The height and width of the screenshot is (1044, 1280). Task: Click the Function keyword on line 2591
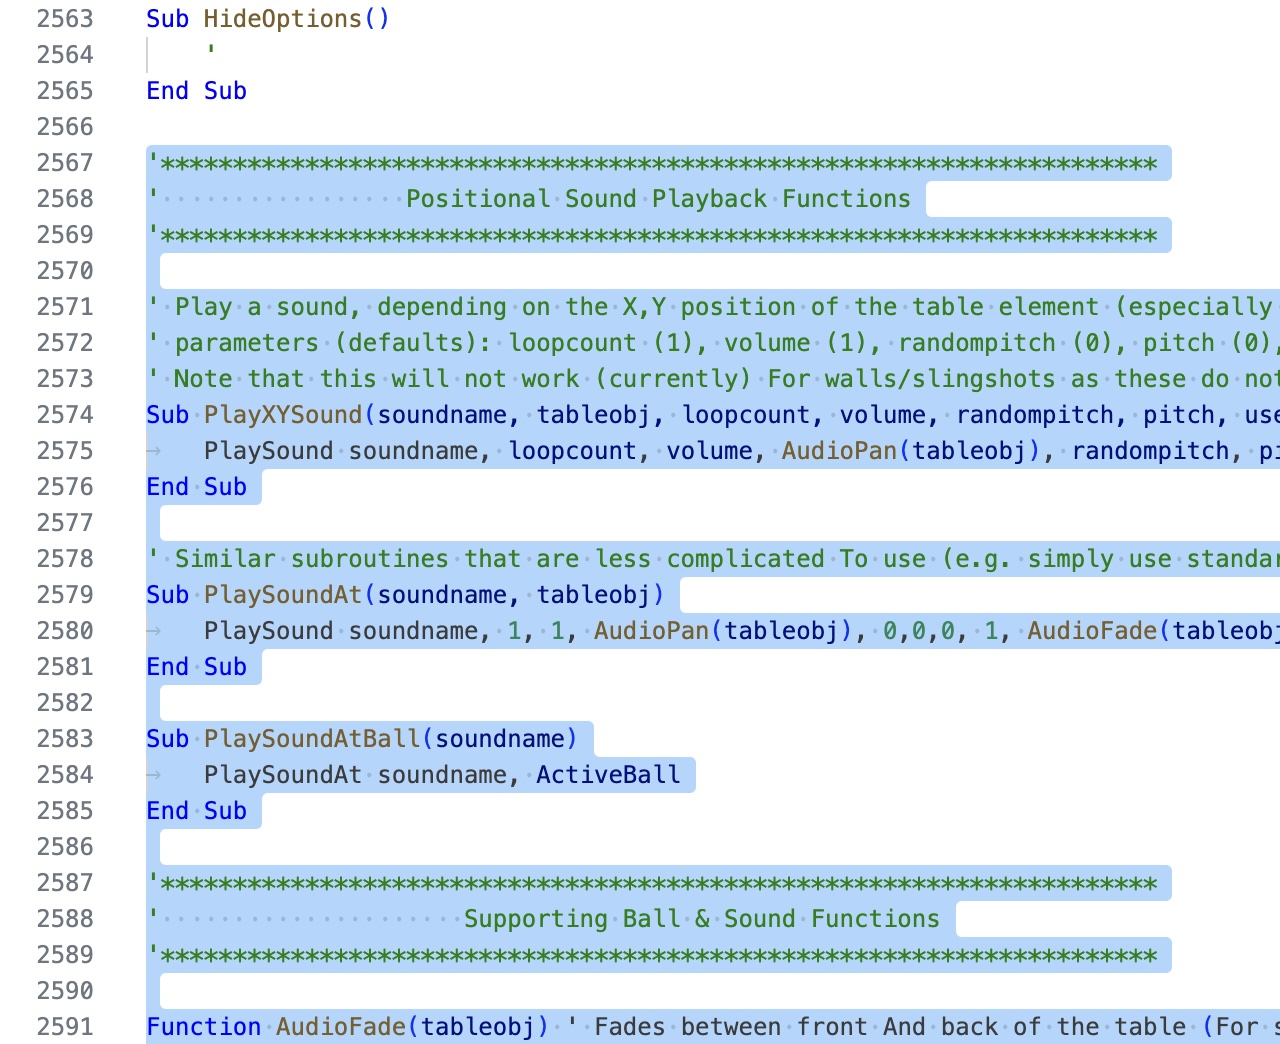[204, 1027]
